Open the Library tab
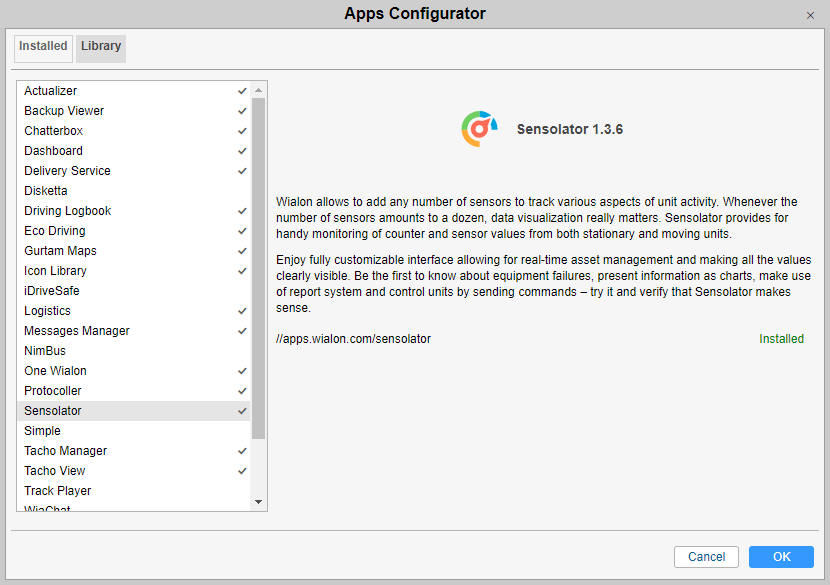The width and height of the screenshot is (830, 585). (x=101, y=46)
